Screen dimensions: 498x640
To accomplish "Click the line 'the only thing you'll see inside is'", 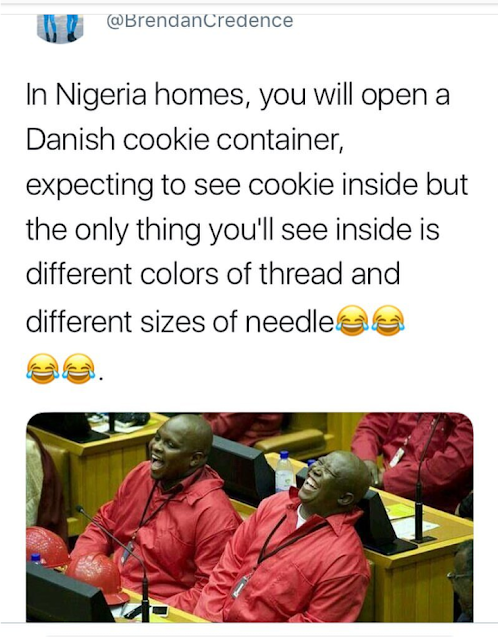I will click(232, 230).
